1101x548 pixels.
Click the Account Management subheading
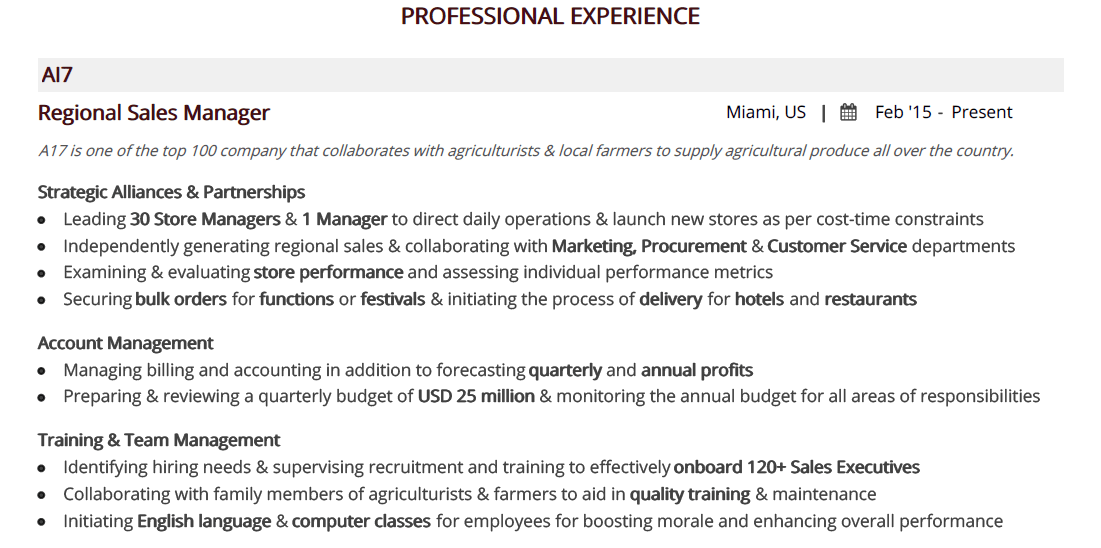coord(125,343)
